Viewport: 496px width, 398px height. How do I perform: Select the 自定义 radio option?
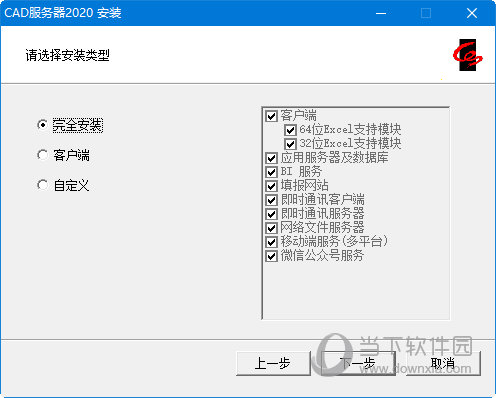click(42, 185)
